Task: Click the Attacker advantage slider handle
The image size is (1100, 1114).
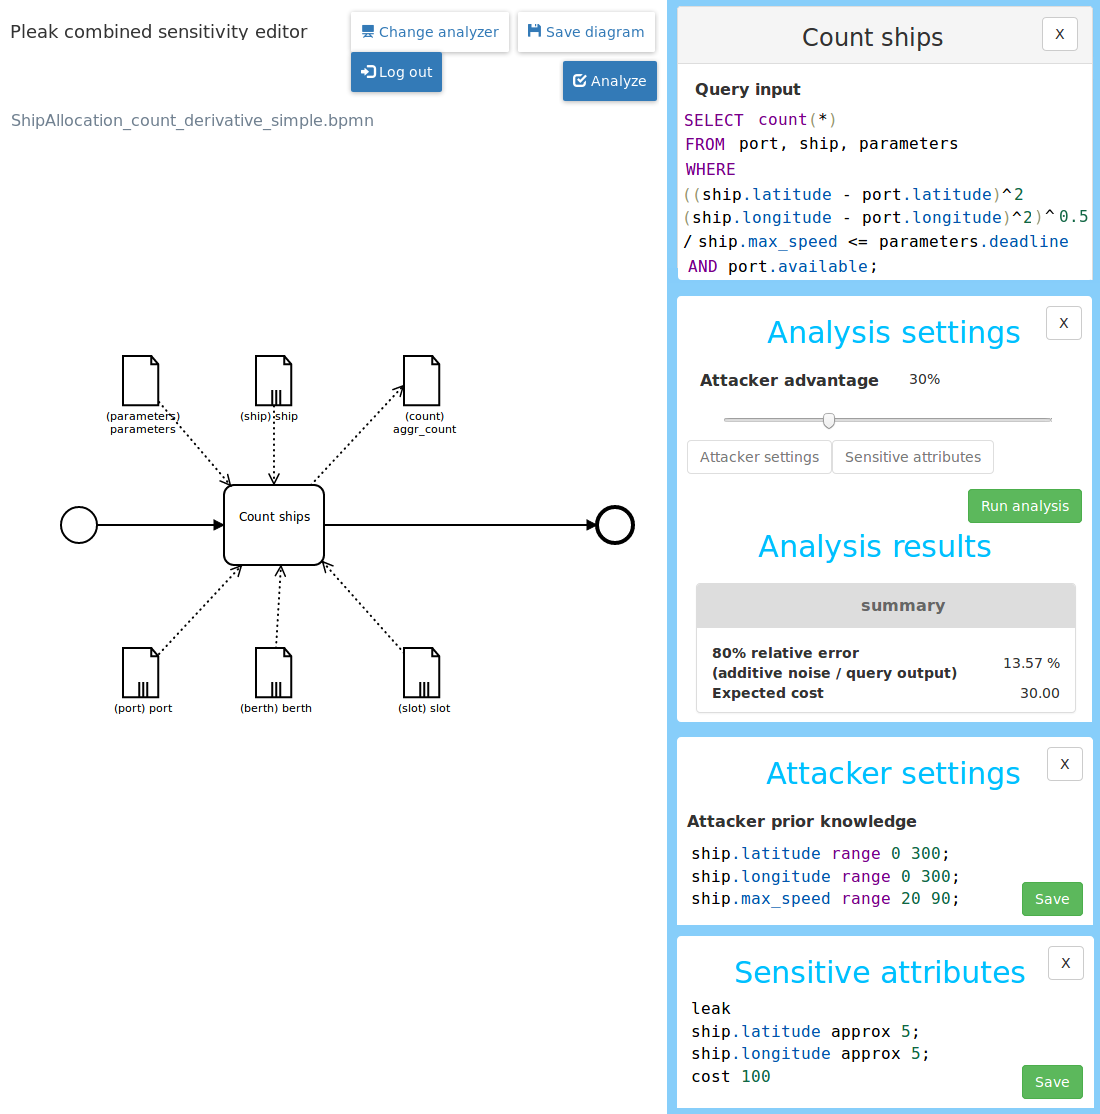Action: (828, 420)
